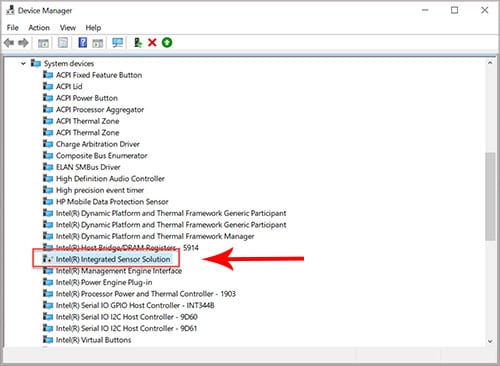Click the Device Manager title bar icon
Screen dimensions: 500x366
click(x=10, y=10)
